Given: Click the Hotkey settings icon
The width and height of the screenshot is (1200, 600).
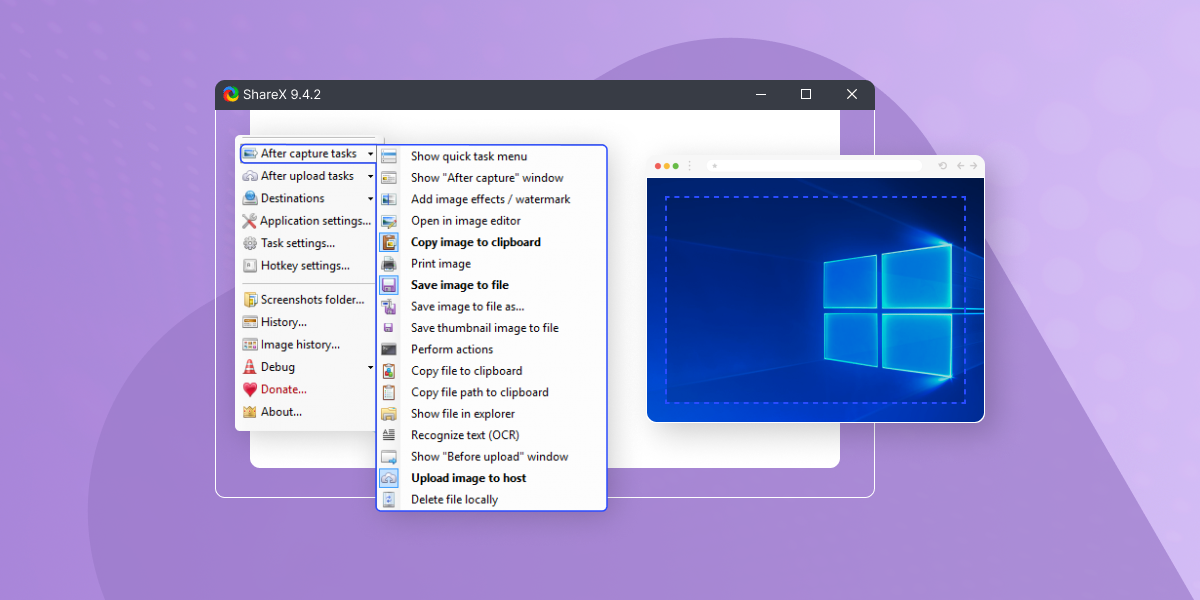Looking at the screenshot, I should tap(250, 266).
